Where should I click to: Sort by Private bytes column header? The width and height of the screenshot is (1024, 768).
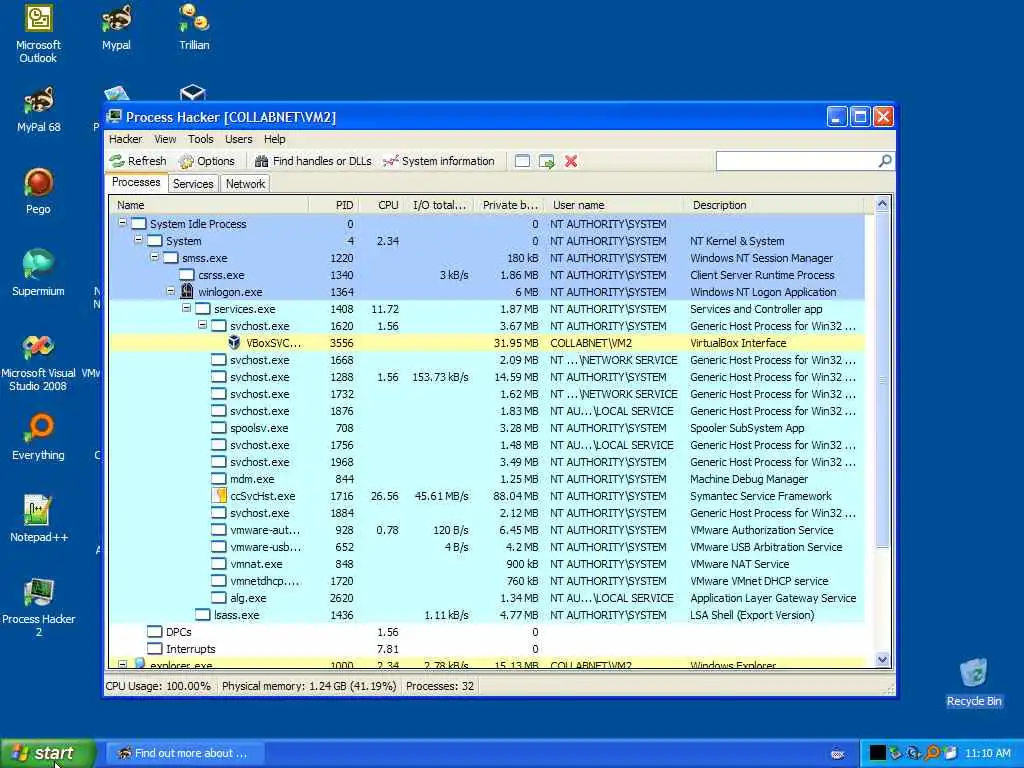click(x=509, y=205)
